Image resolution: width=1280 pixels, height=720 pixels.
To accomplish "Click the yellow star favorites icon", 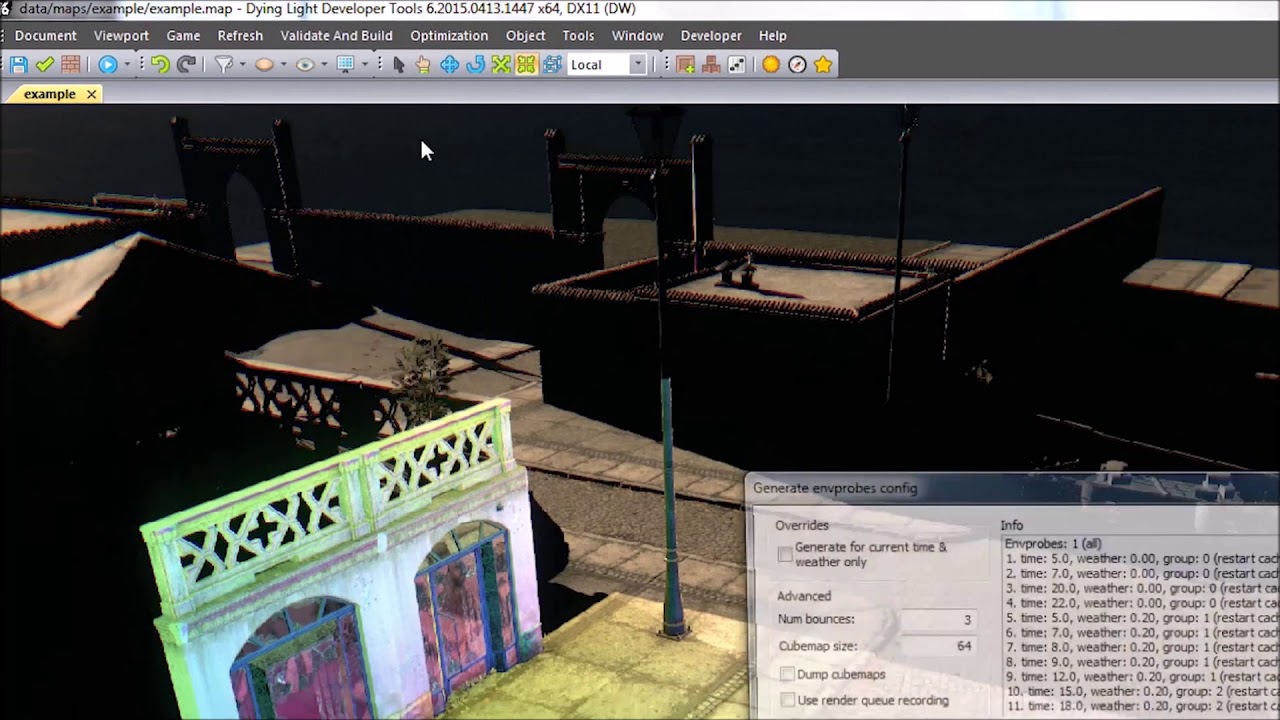I will (x=823, y=65).
